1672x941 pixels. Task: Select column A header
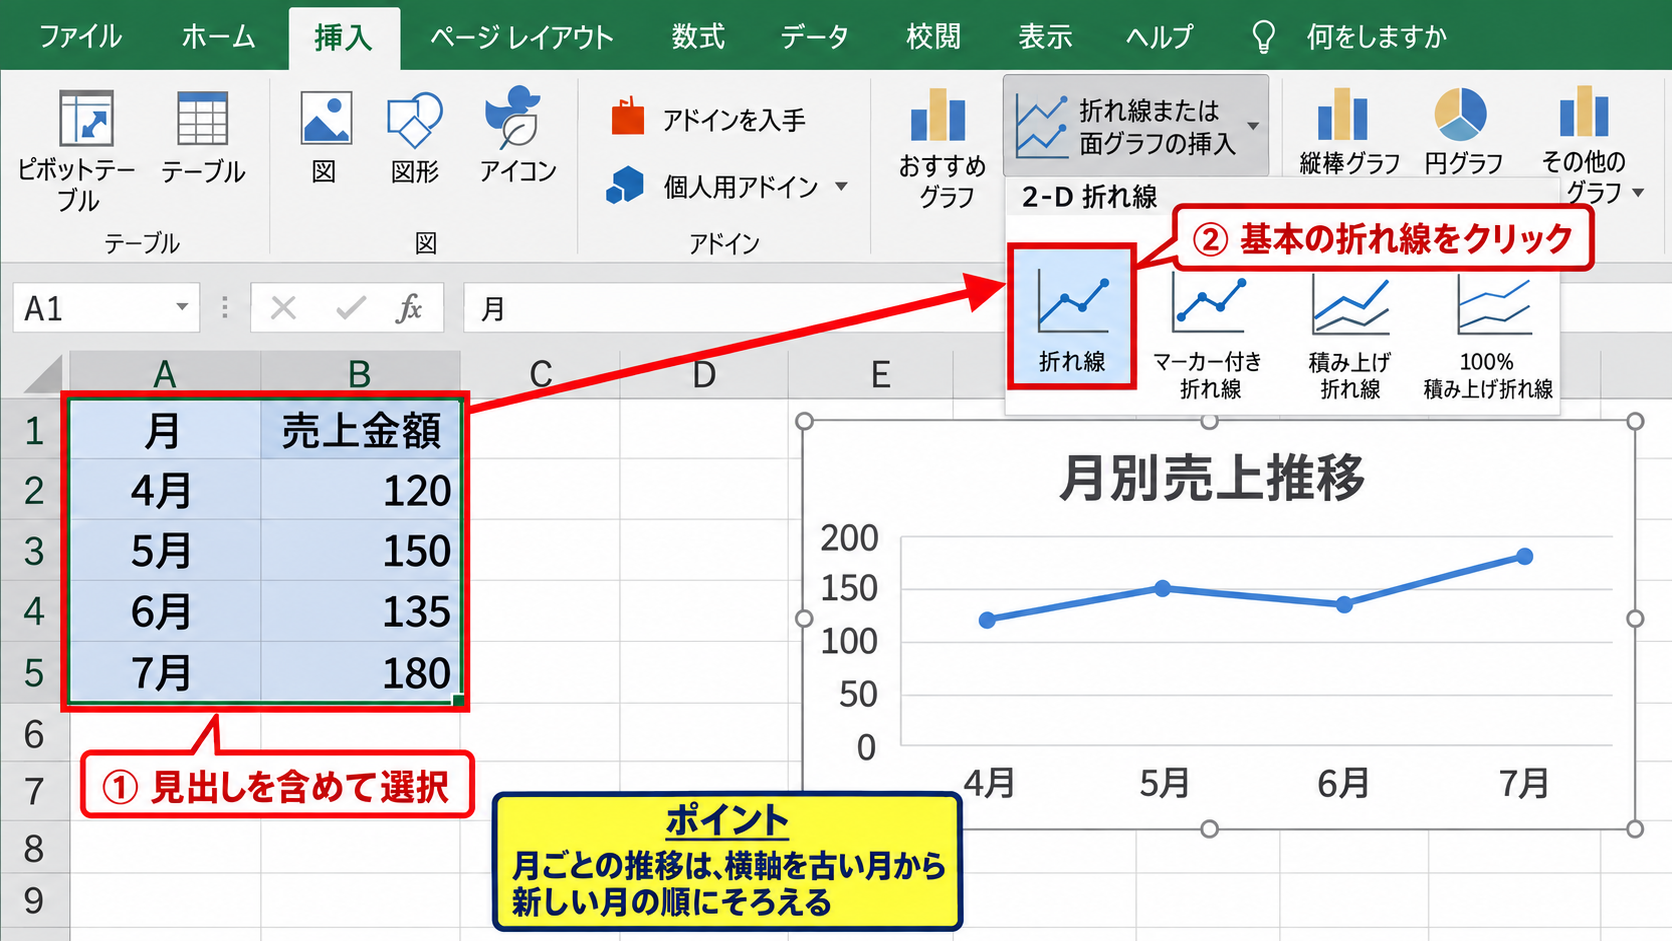tap(165, 375)
